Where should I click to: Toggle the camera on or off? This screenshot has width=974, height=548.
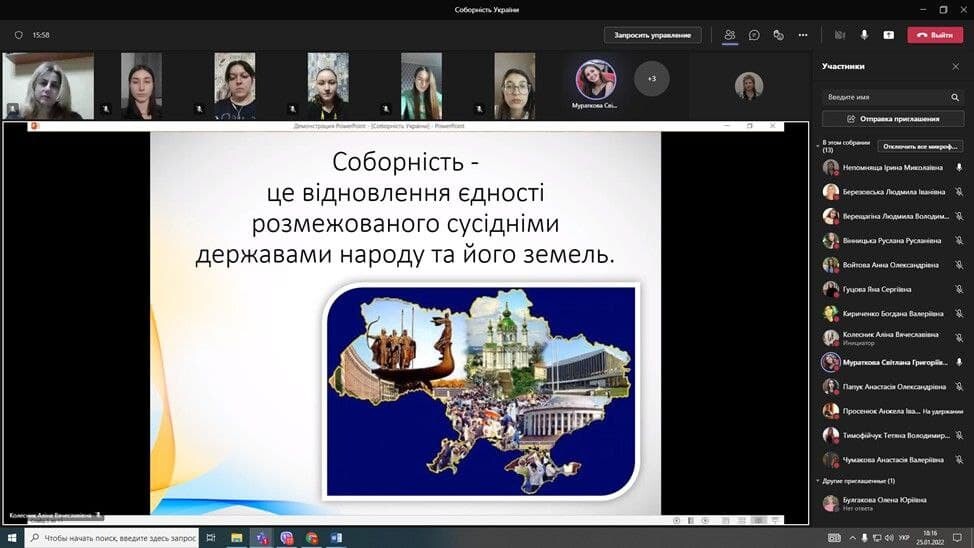coord(840,35)
